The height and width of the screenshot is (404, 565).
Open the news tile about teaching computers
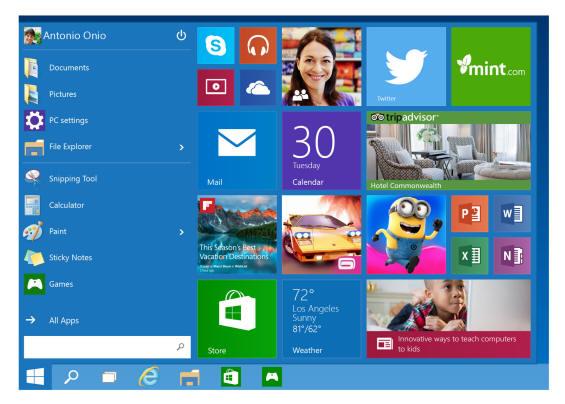click(449, 319)
